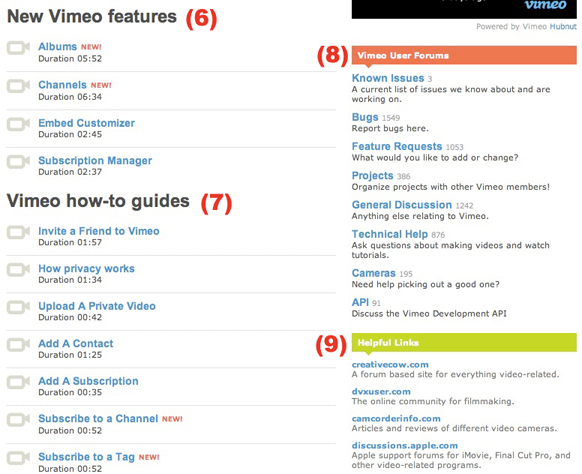Click the Duration 06:34 text under Channels
This screenshot has height=474, width=582.
(x=70, y=97)
